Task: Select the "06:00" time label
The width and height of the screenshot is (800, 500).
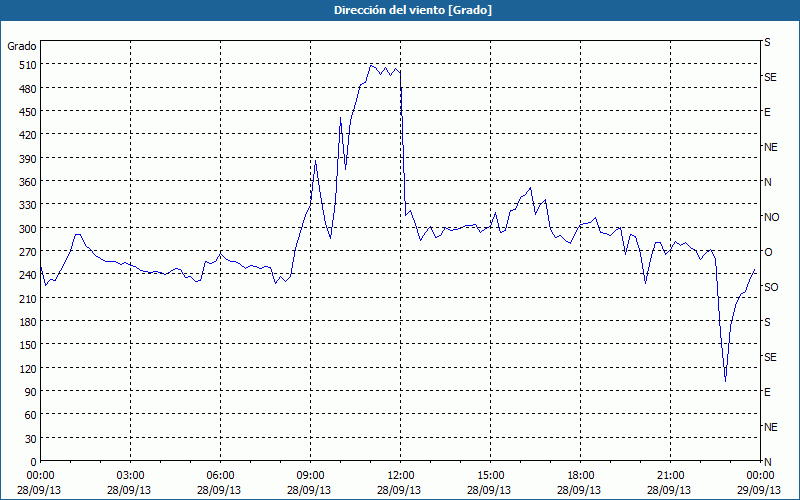Action: click(x=220, y=476)
